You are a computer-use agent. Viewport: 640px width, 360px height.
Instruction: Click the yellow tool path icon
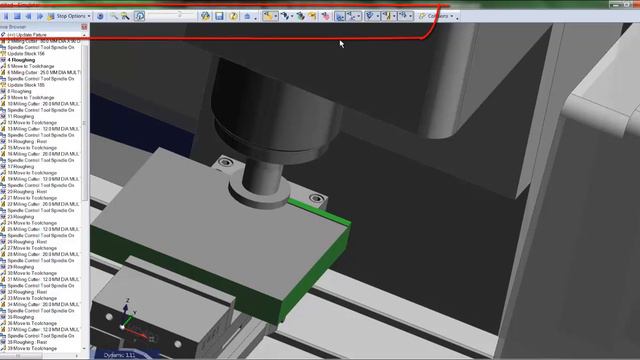(x=312, y=16)
